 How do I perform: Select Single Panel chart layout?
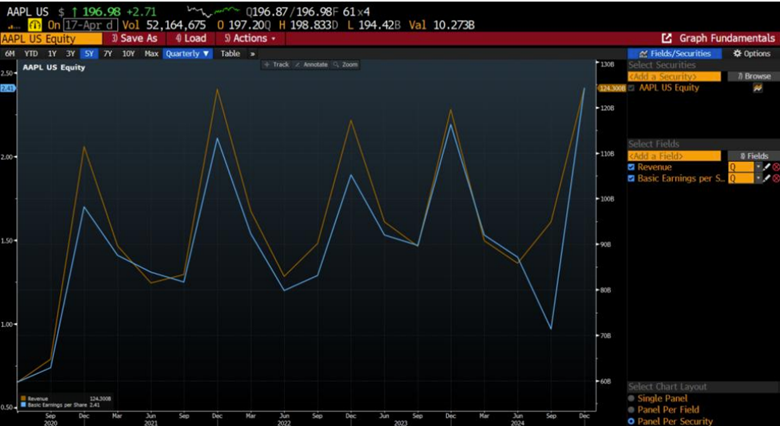[631, 399]
